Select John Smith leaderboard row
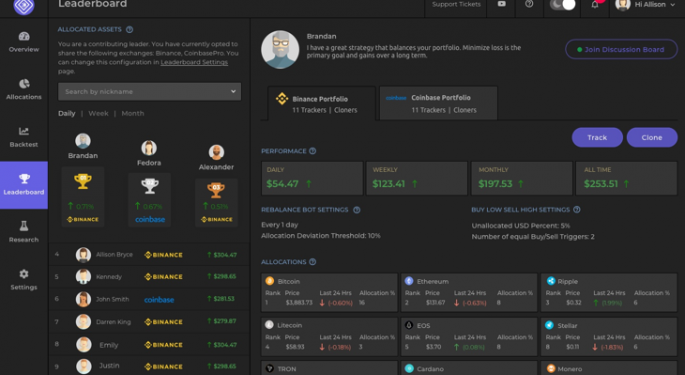 pyautogui.click(x=149, y=299)
